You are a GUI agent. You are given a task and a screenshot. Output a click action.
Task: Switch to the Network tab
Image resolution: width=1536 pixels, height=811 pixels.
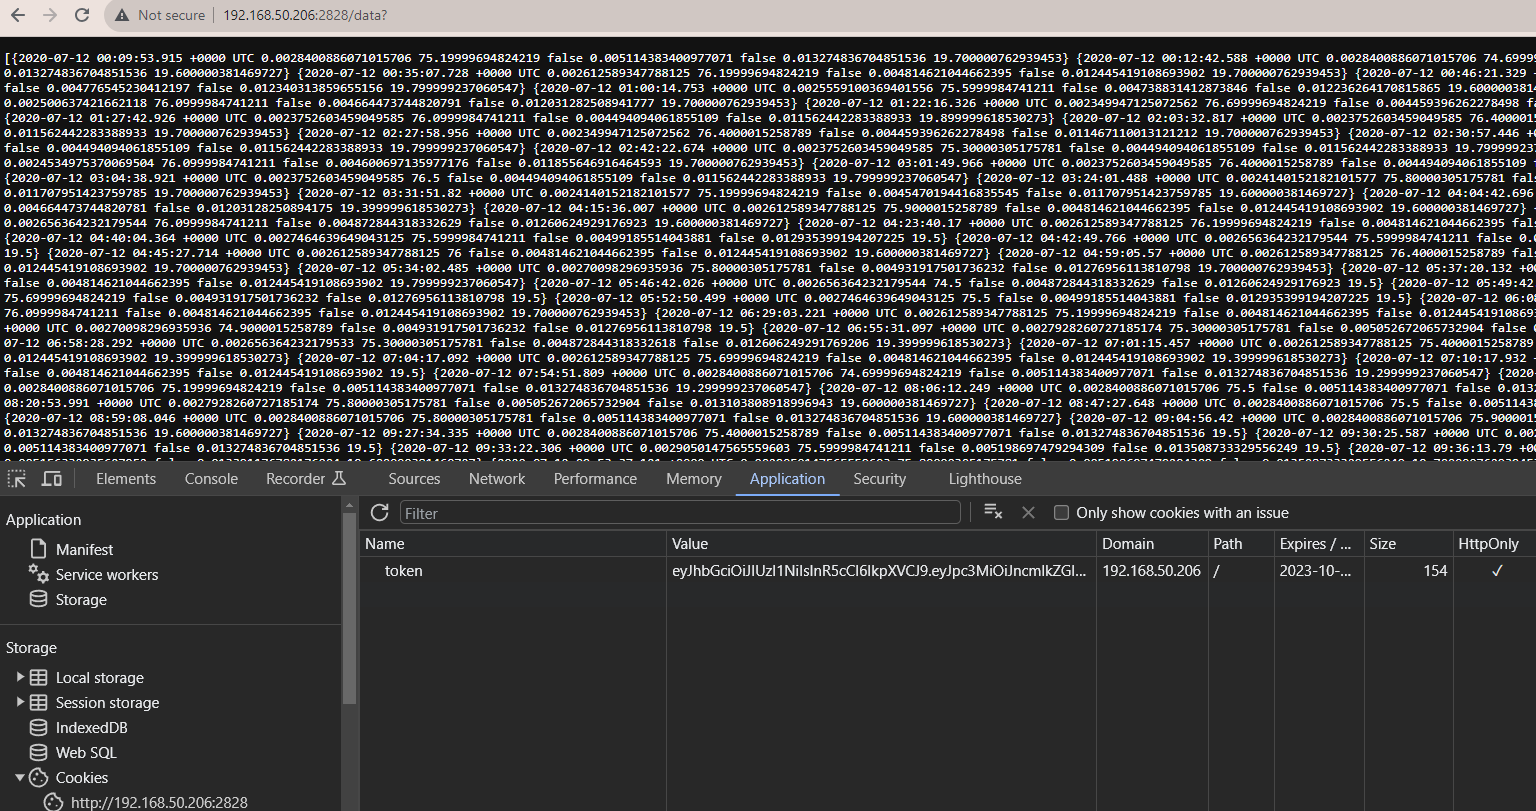point(497,479)
